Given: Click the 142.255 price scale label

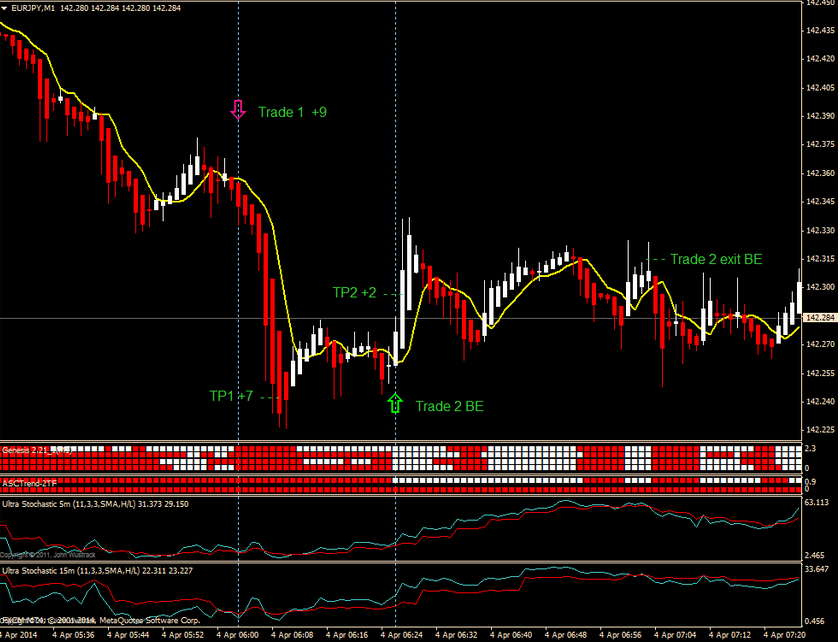Looking at the screenshot, I should pyautogui.click(x=820, y=373).
